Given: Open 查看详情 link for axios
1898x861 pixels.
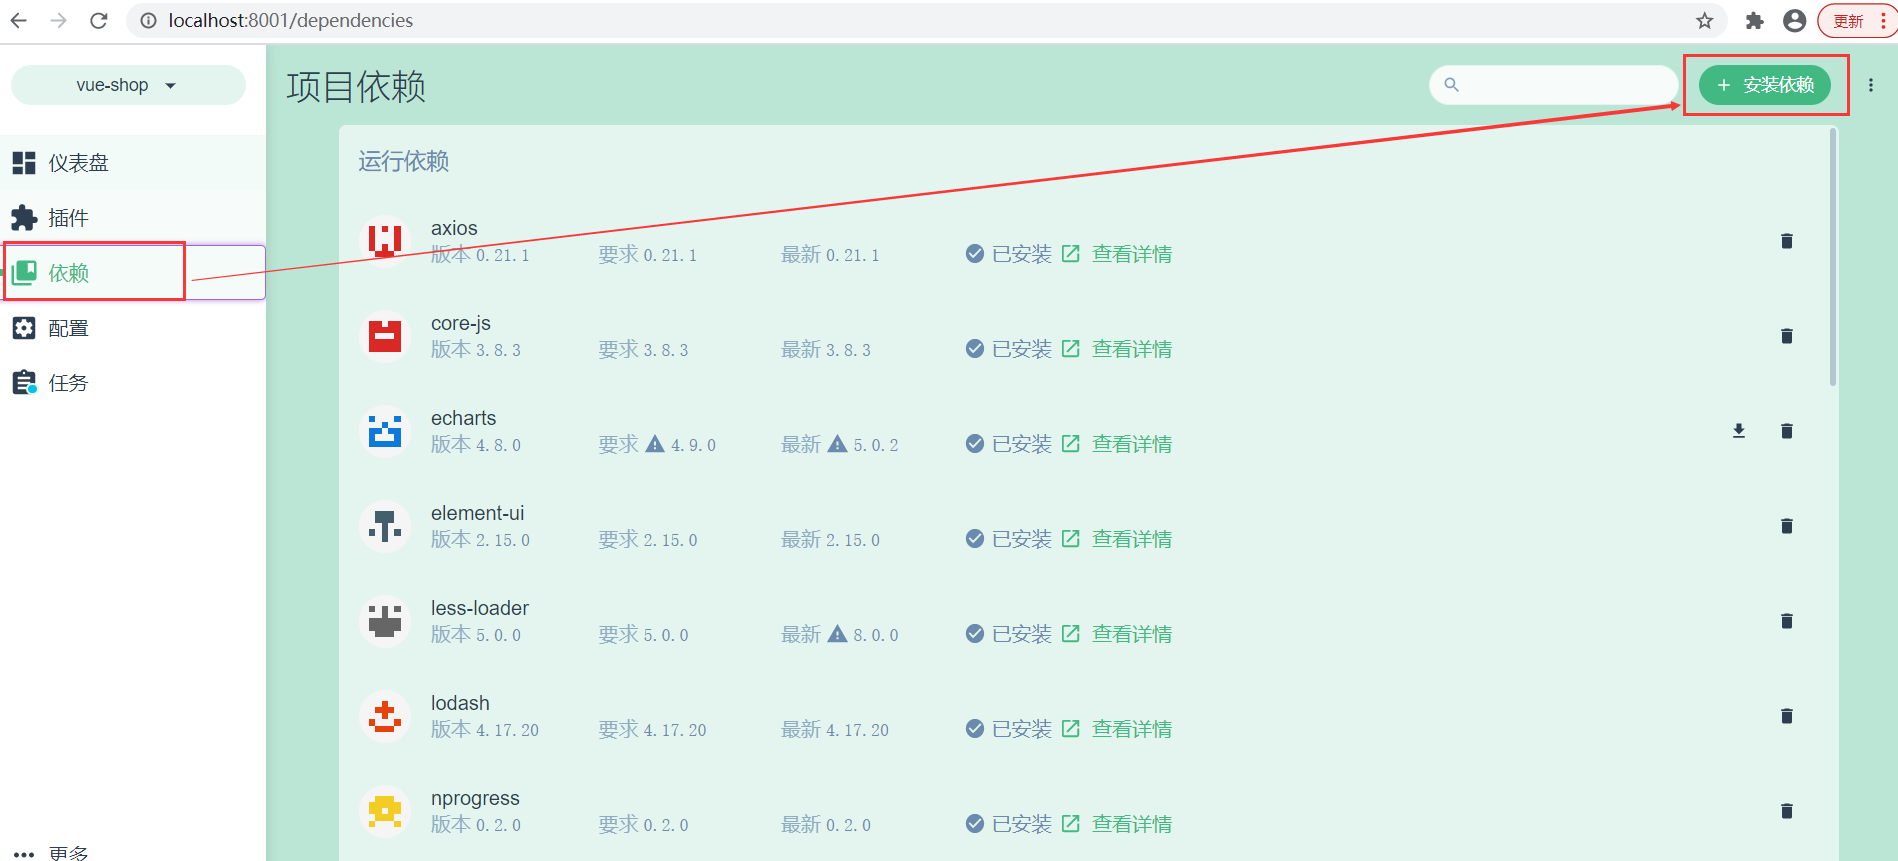Looking at the screenshot, I should pos(1117,254).
